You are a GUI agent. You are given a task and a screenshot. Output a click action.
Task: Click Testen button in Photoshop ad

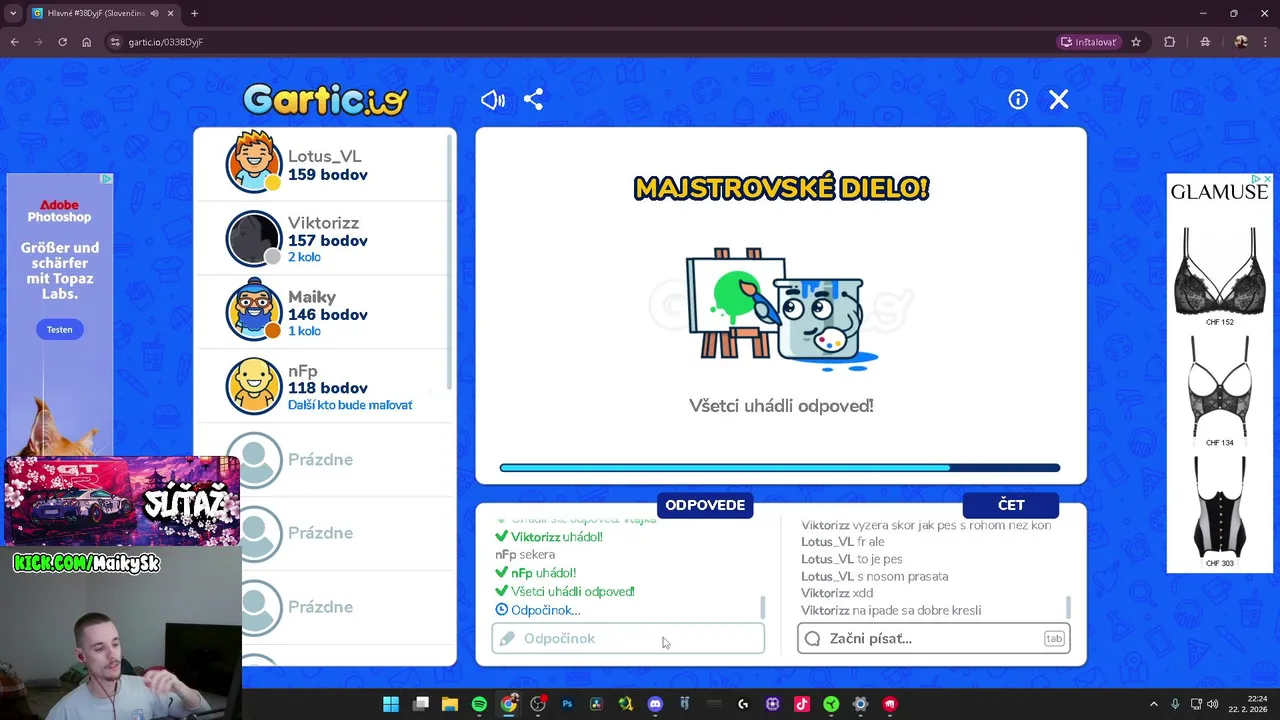click(59, 329)
